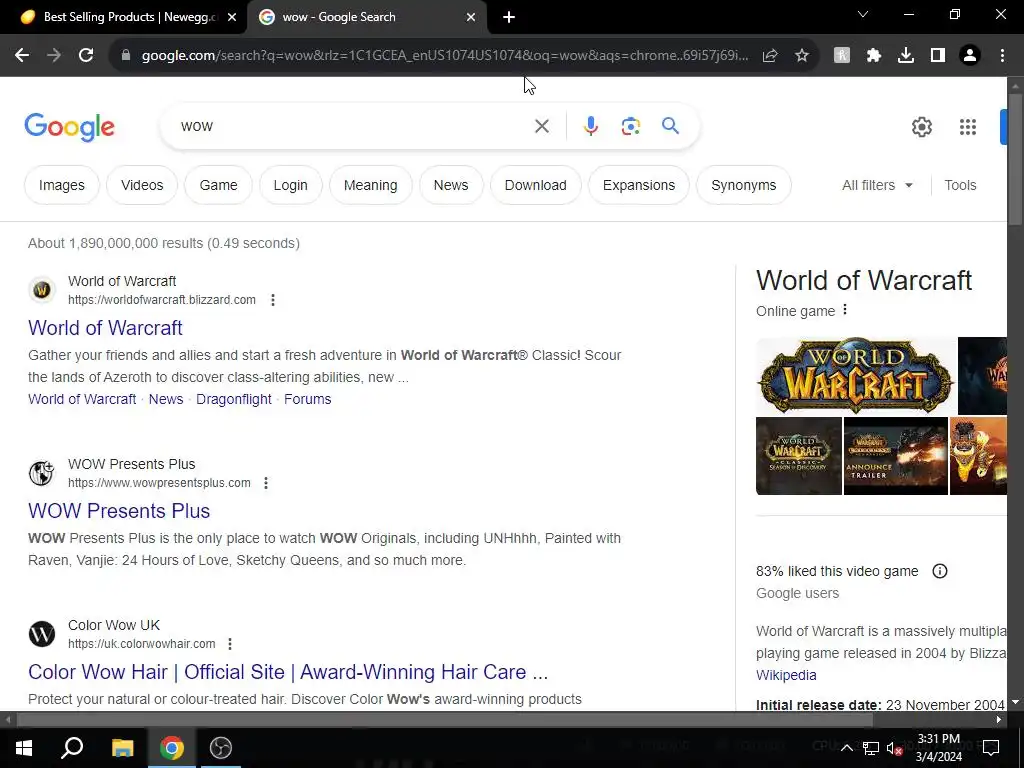
Task: Switch to the Newegg Best Selling Products tab
Action: (124, 17)
